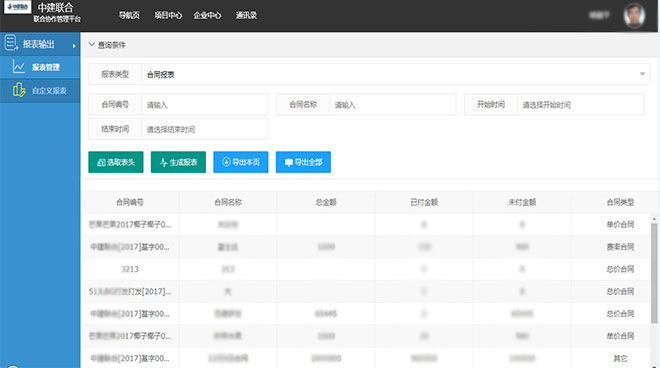The image size is (660, 368).
Task: Click the user avatar photo
Action: pos(634,16)
